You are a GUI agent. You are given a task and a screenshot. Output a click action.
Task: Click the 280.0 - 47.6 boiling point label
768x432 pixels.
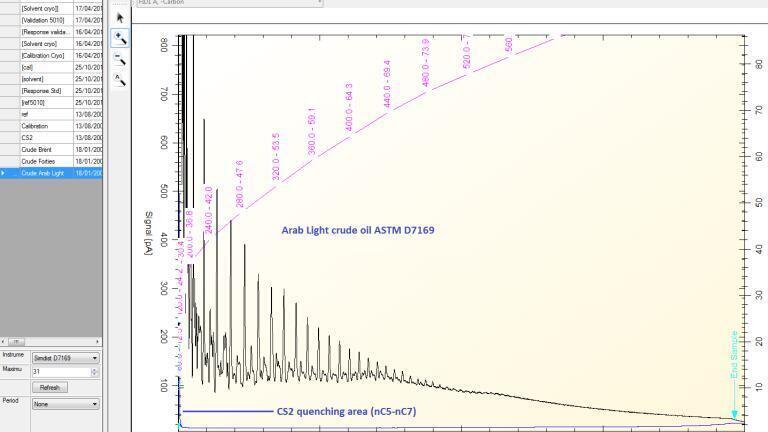point(239,184)
